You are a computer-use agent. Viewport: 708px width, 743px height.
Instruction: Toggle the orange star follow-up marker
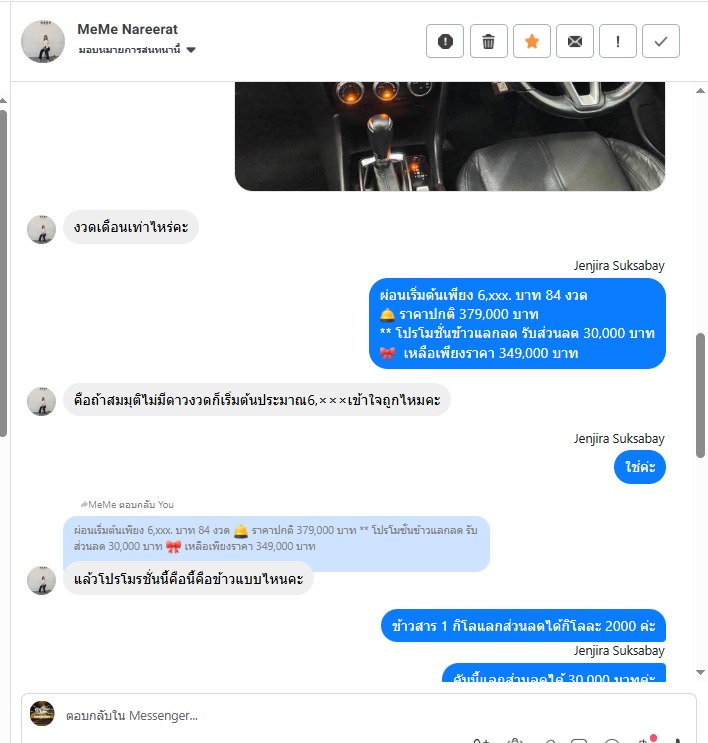pyautogui.click(x=532, y=41)
